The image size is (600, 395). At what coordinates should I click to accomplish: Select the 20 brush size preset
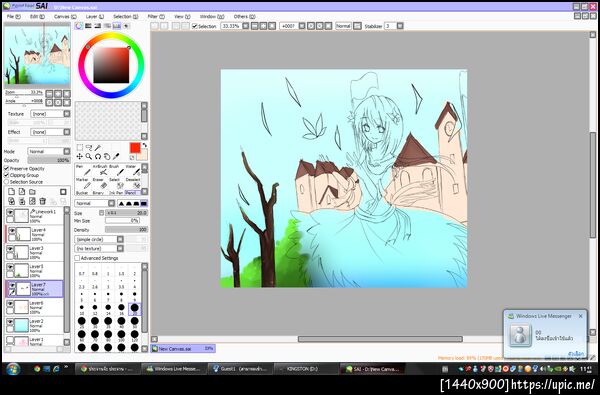[134, 308]
